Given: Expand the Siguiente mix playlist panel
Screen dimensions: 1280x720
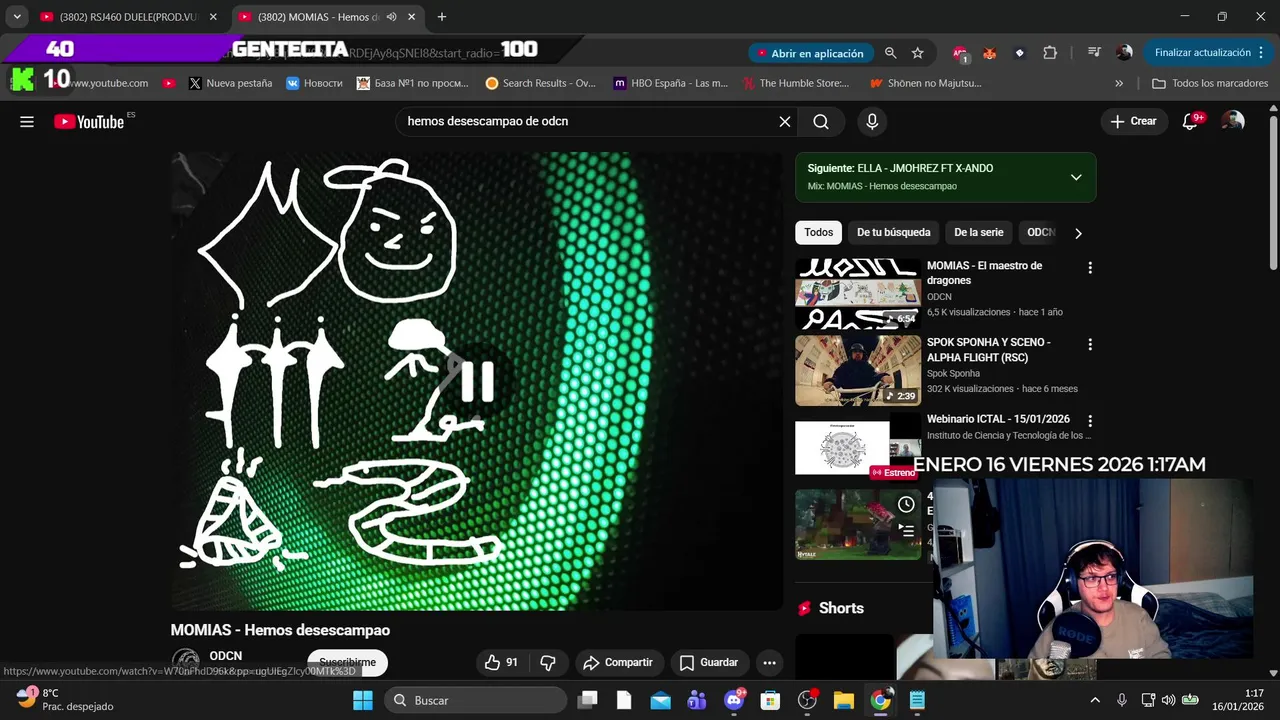Looking at the screenshot, I should 1076,177.
